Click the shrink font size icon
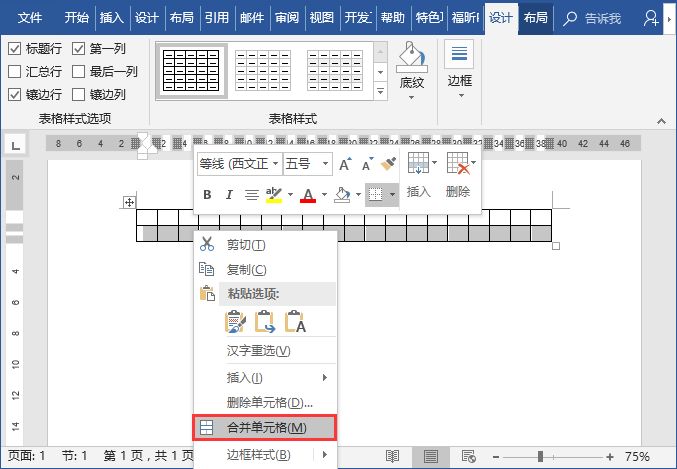Image resolution: width=677 pixels, height=469 pixels. (x=367, y=164)
